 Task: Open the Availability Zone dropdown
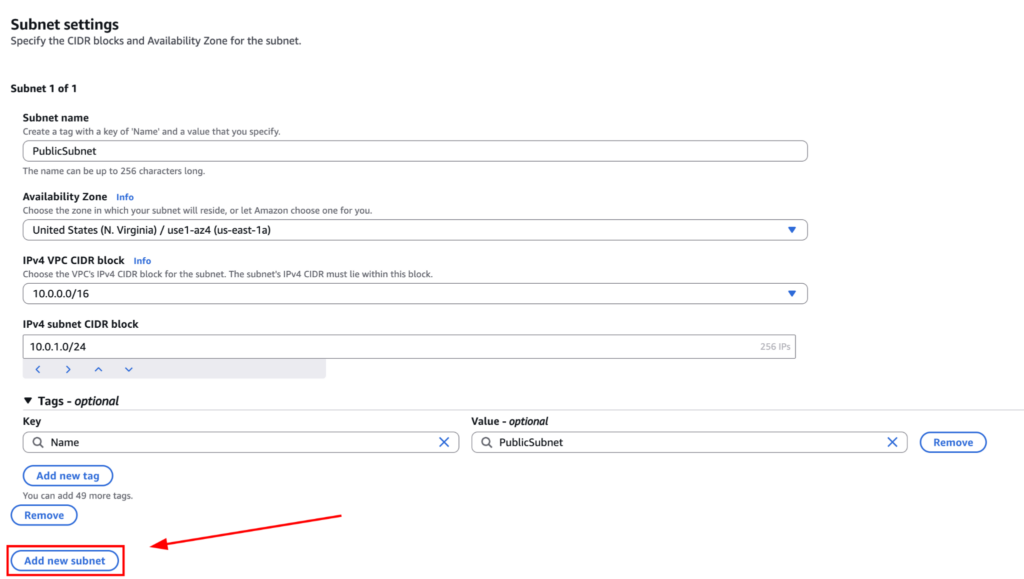point(414,230)
